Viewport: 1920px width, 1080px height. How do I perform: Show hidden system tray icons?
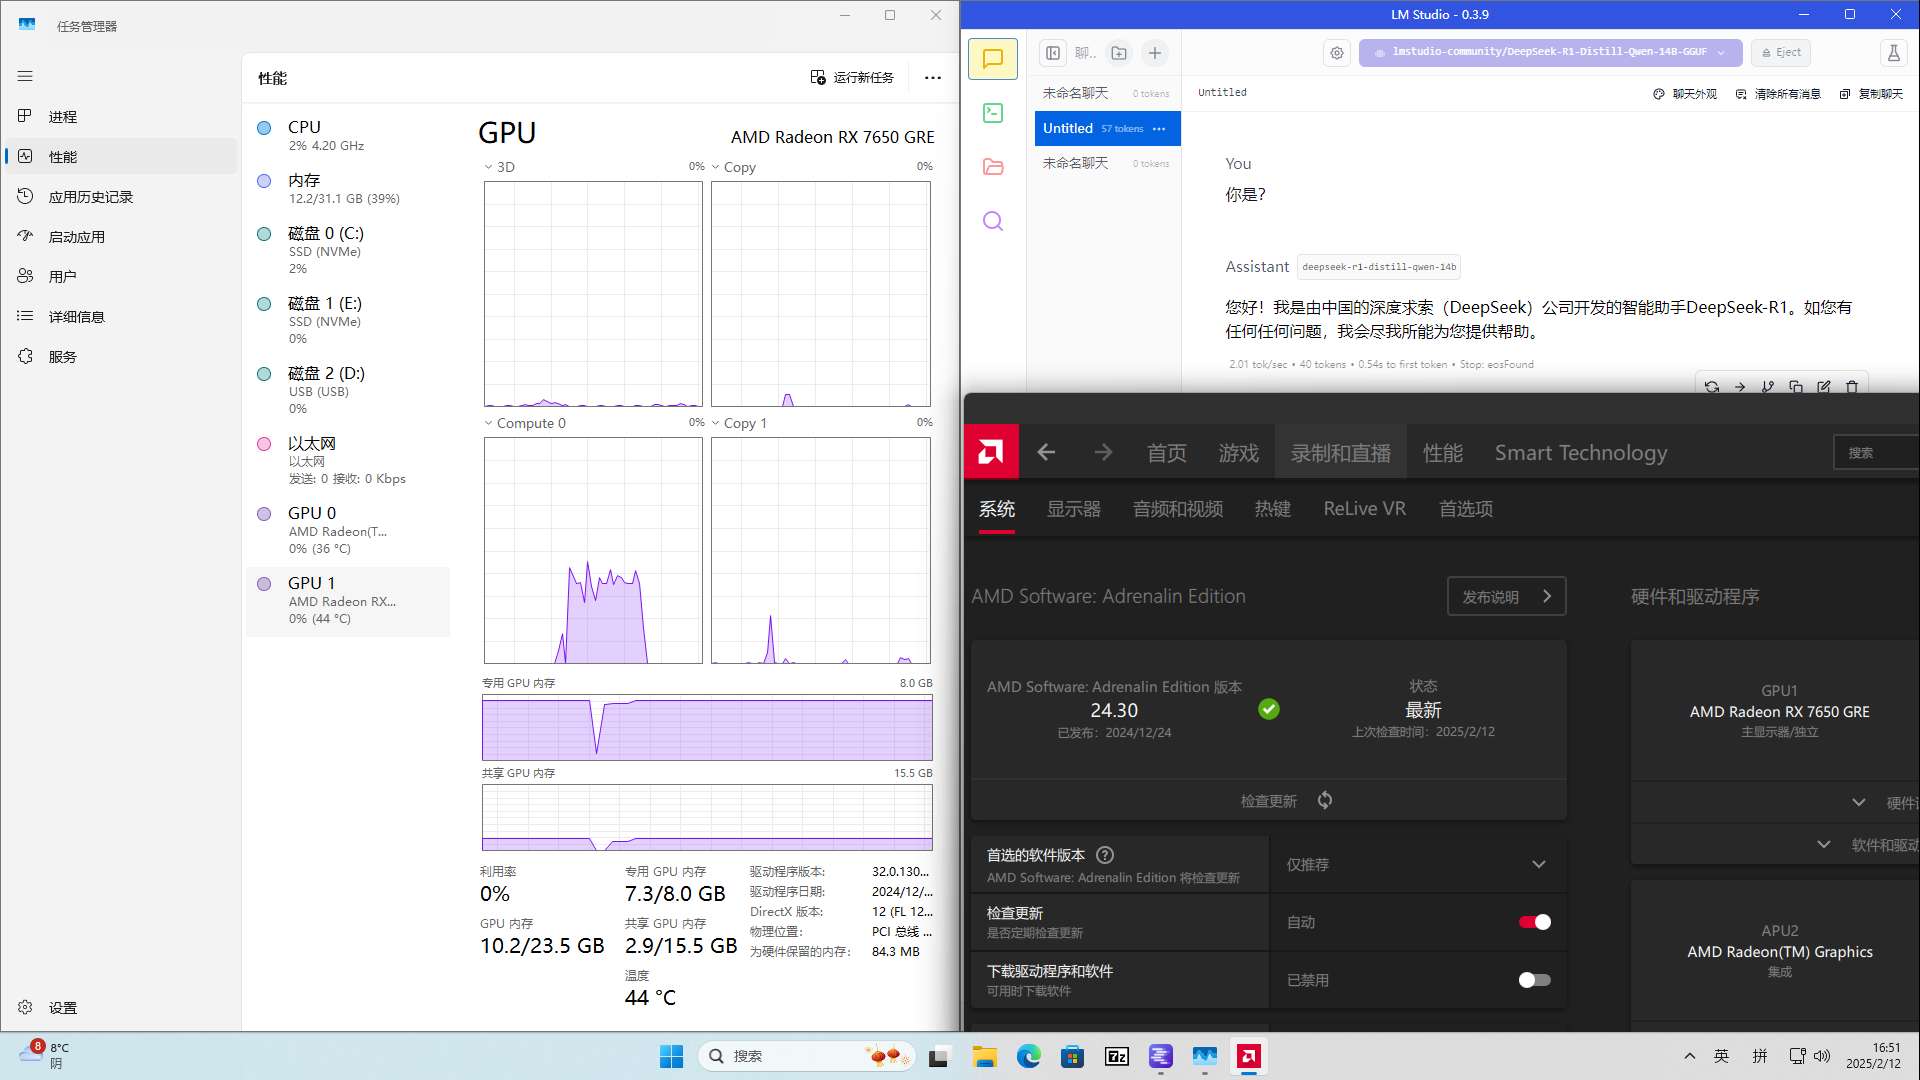coord(1689,1056)
